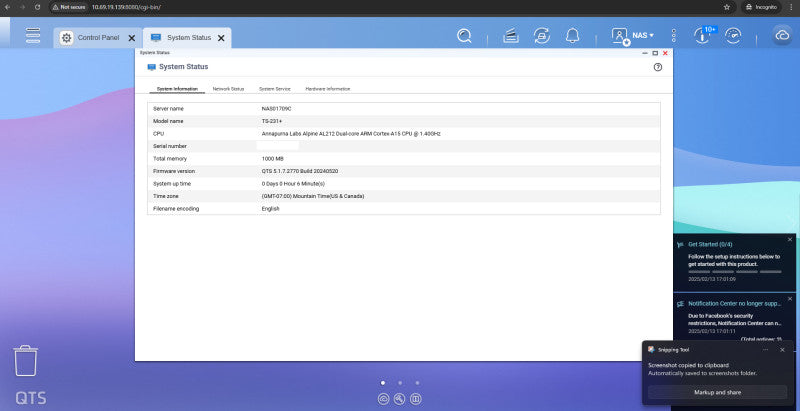The image size is (800, 411).
Task: Click the copyright circle icon at bottom
Action: (x=383, y=399)
